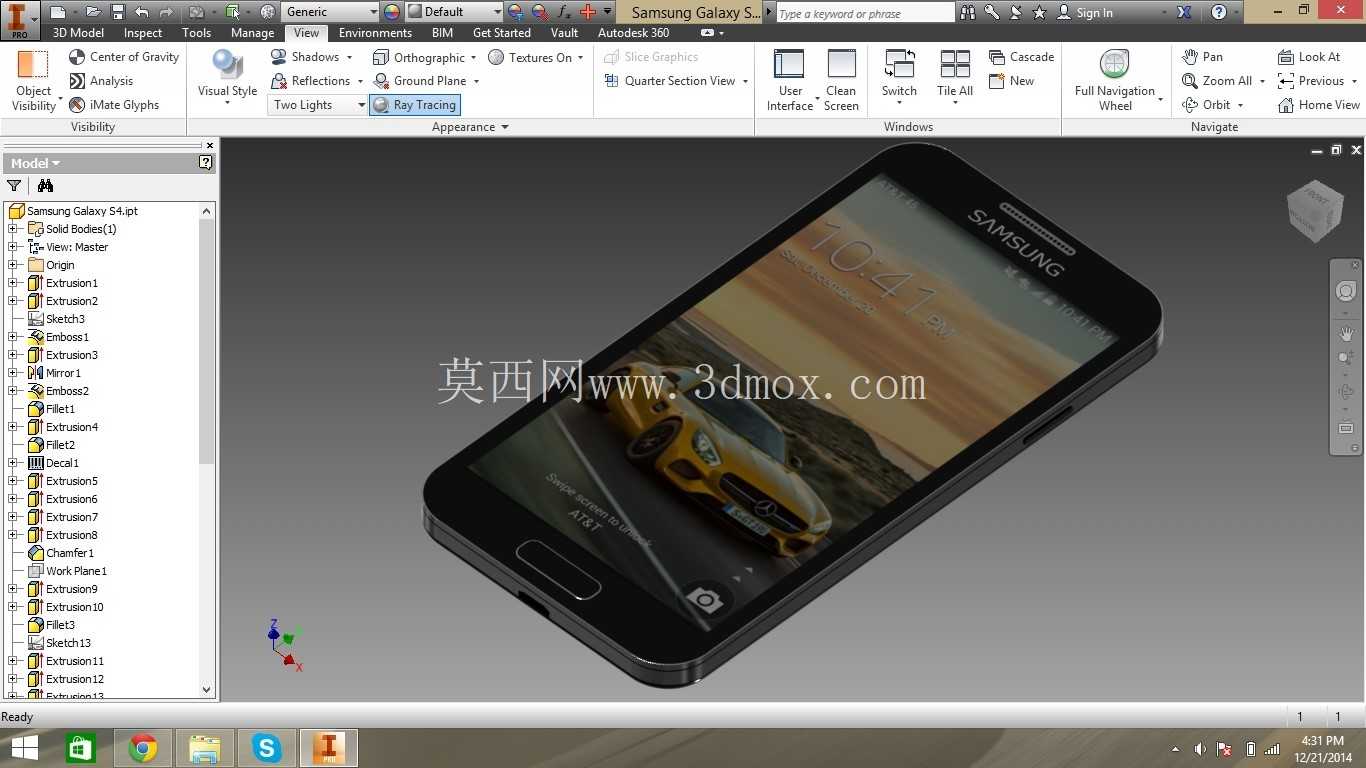Toggle Shadows in Appearance panel
This screenshot has width=1366, height=768.
(305, 57)
